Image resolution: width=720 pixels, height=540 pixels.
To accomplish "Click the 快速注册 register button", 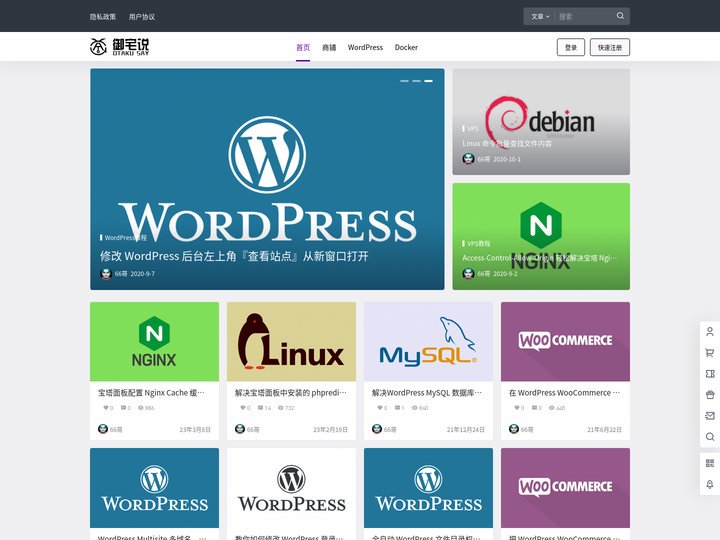I will coord(610,47).
